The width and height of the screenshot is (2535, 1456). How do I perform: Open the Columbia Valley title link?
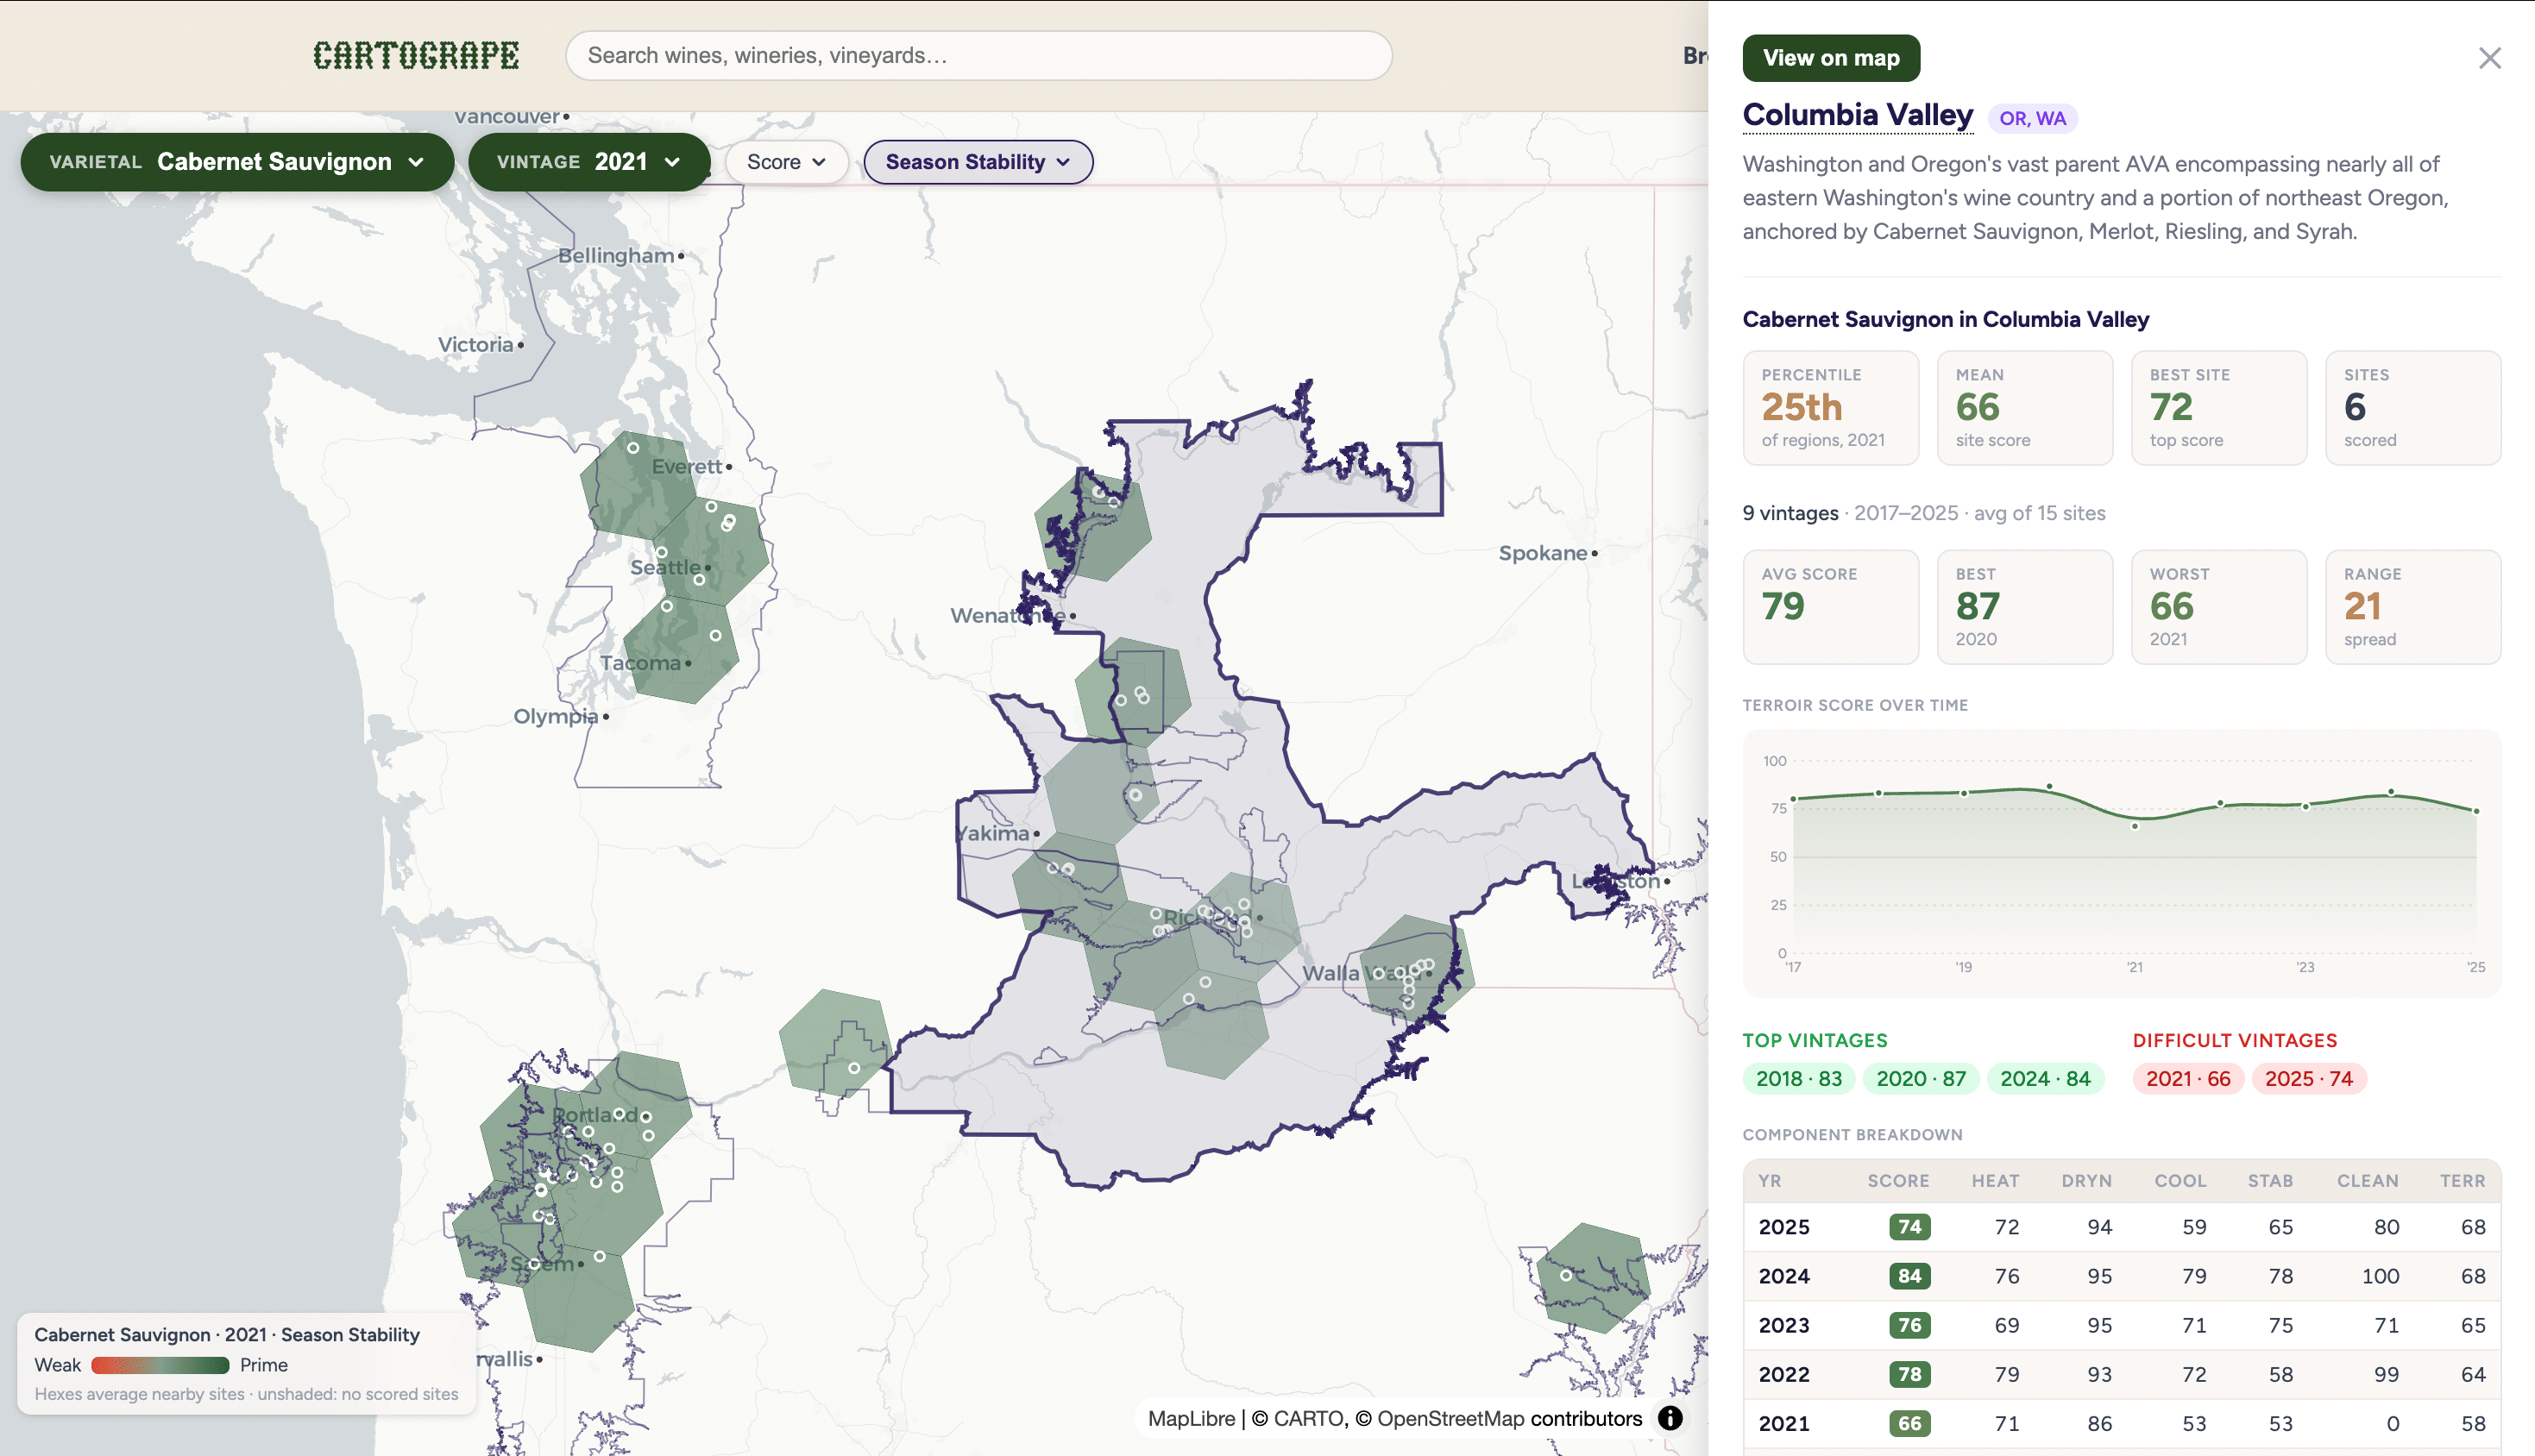[x=1857, y=115]
